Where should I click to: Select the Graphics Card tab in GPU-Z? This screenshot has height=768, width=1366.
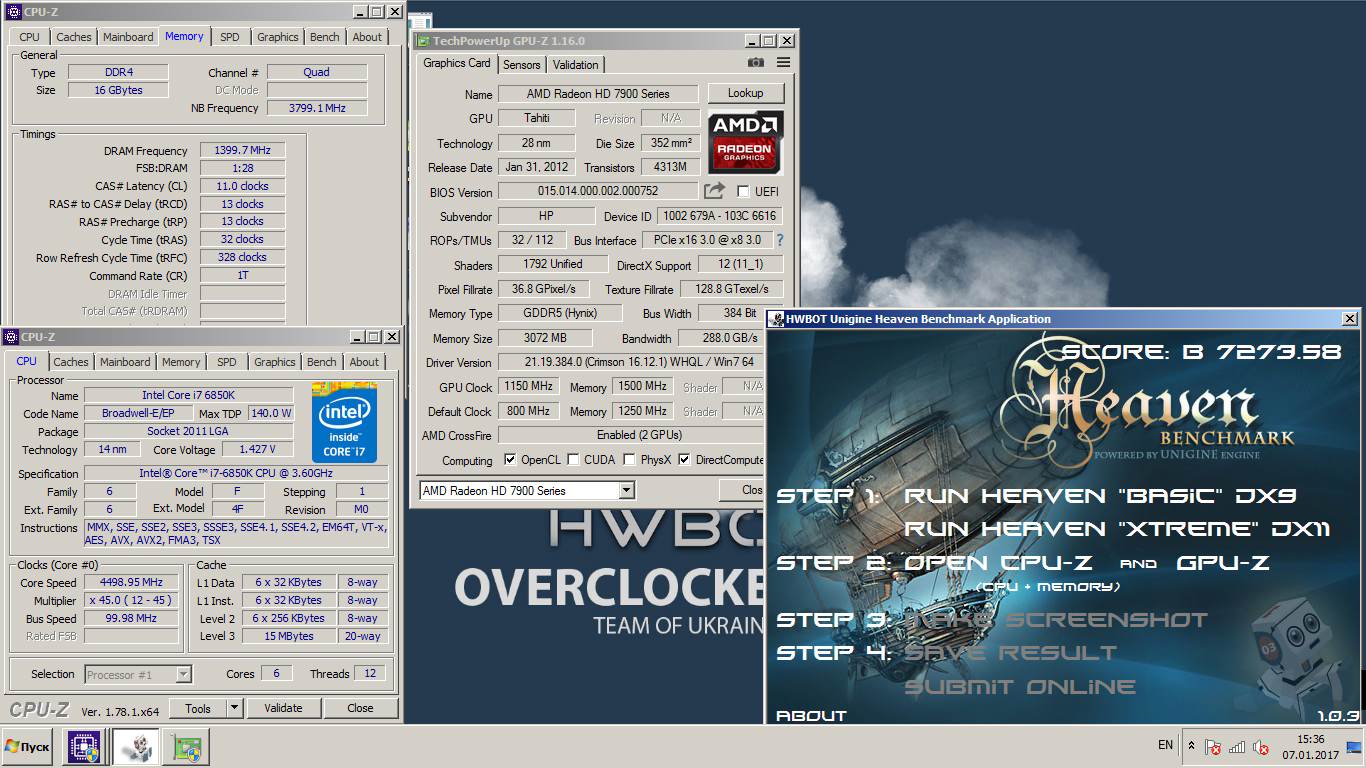(x=457, y=63)
